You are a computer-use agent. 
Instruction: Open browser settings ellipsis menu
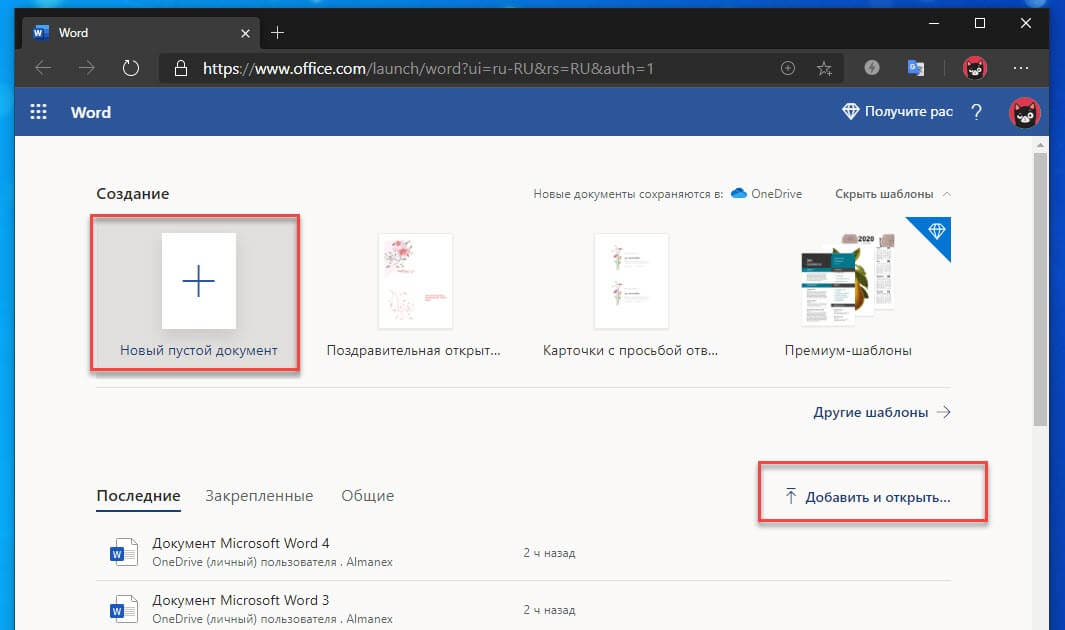[1021, 68]
